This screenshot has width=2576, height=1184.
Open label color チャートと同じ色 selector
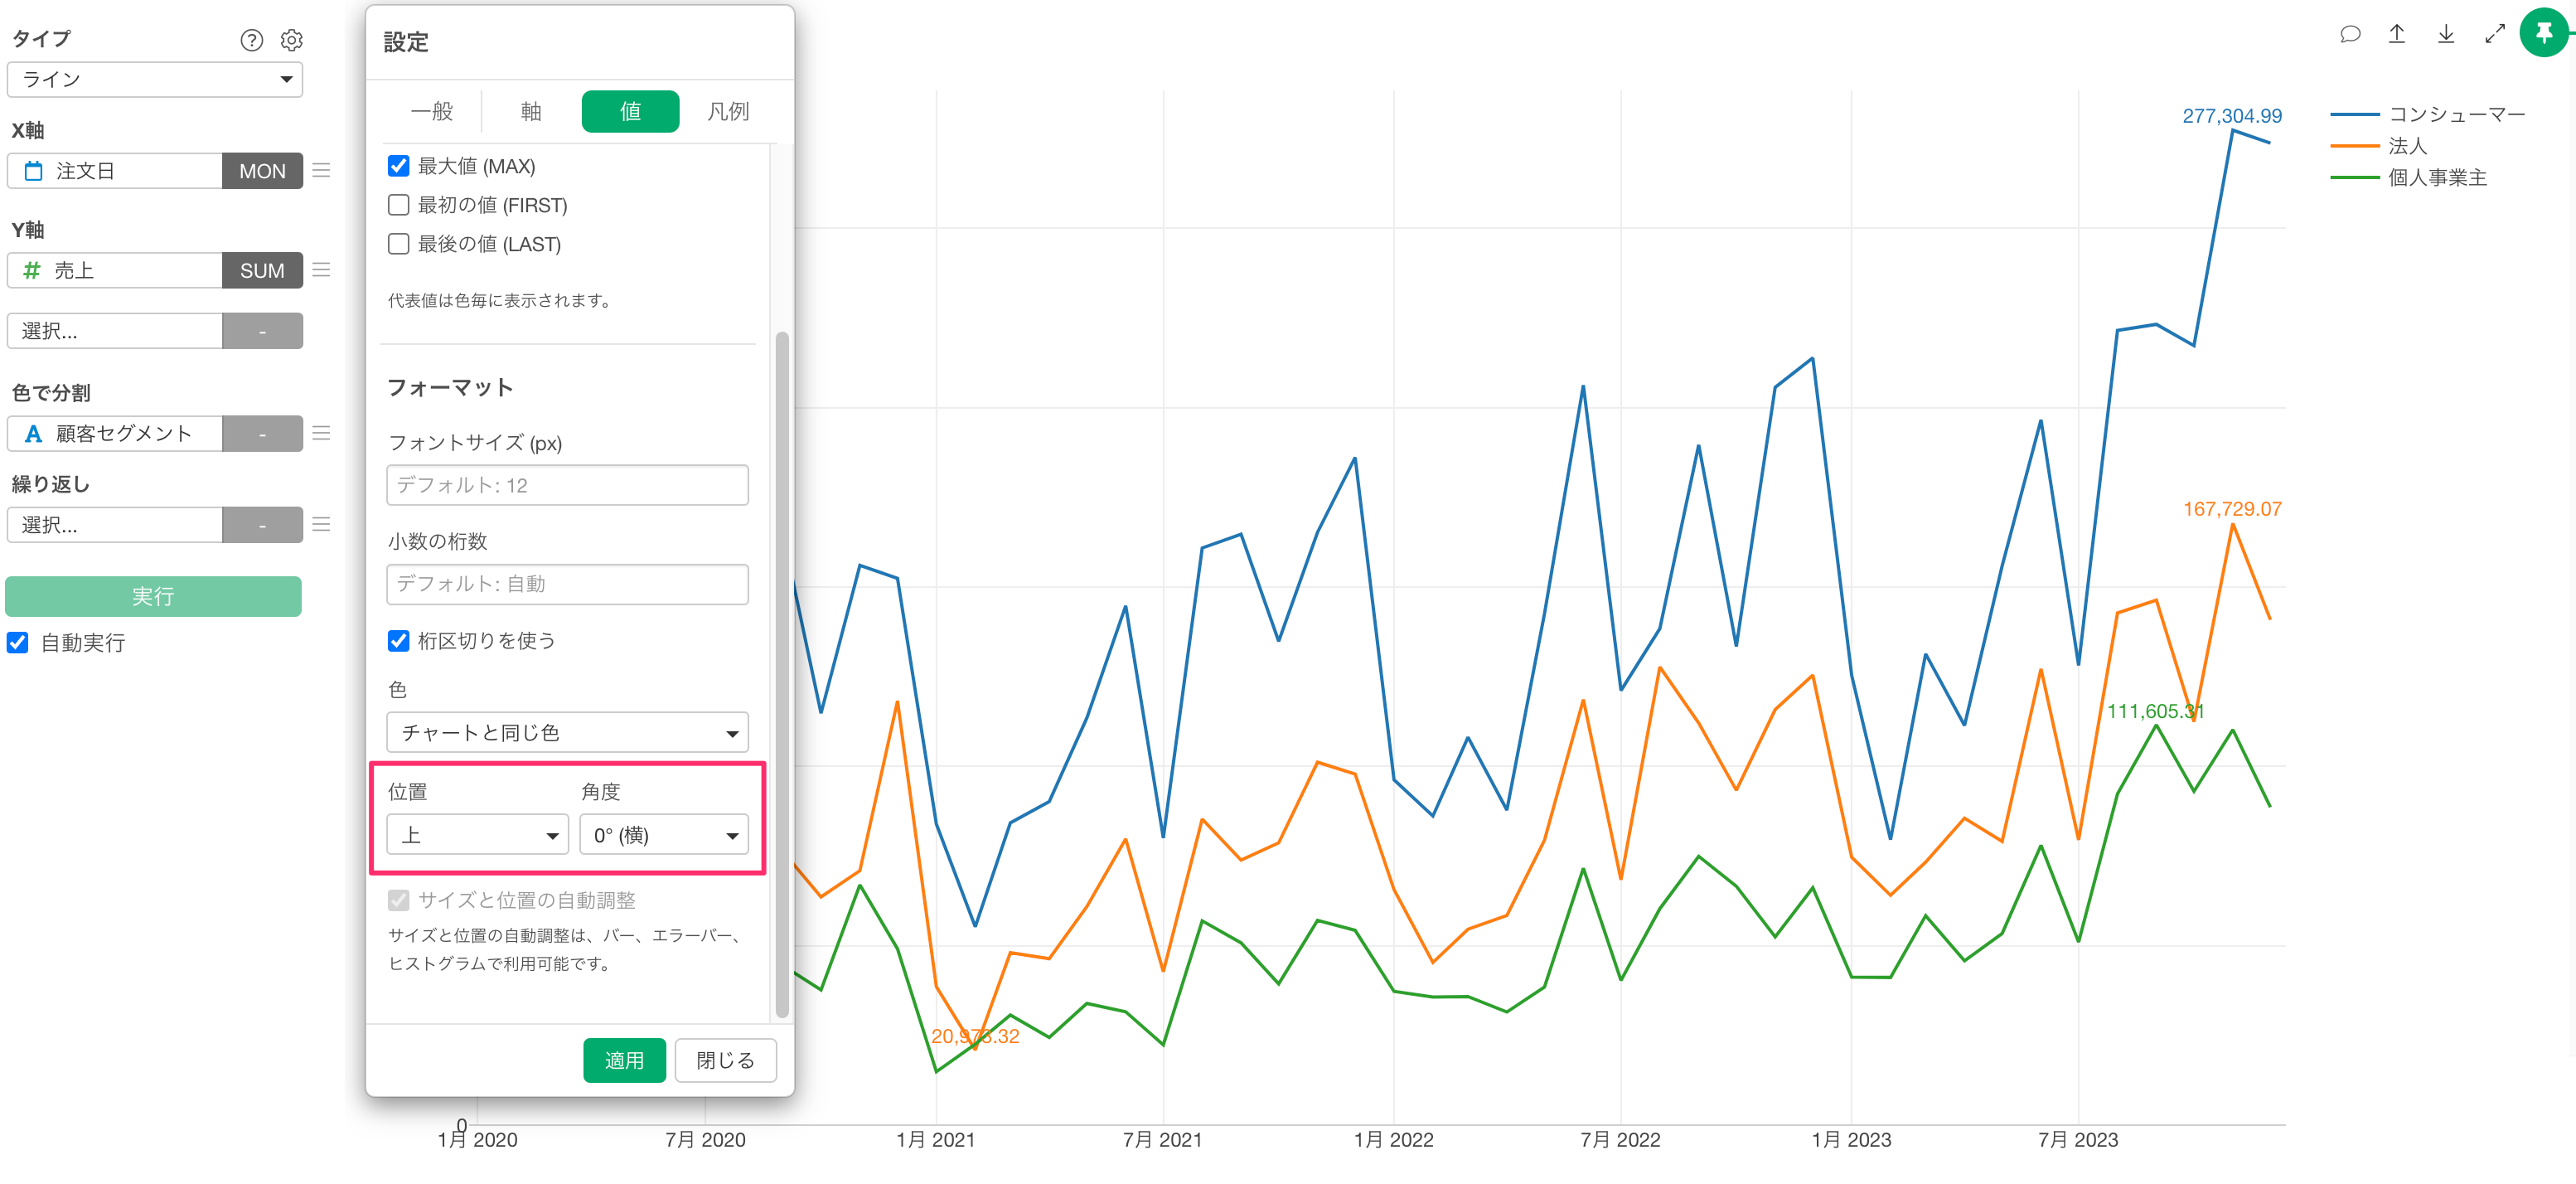[x=567, y=733]
